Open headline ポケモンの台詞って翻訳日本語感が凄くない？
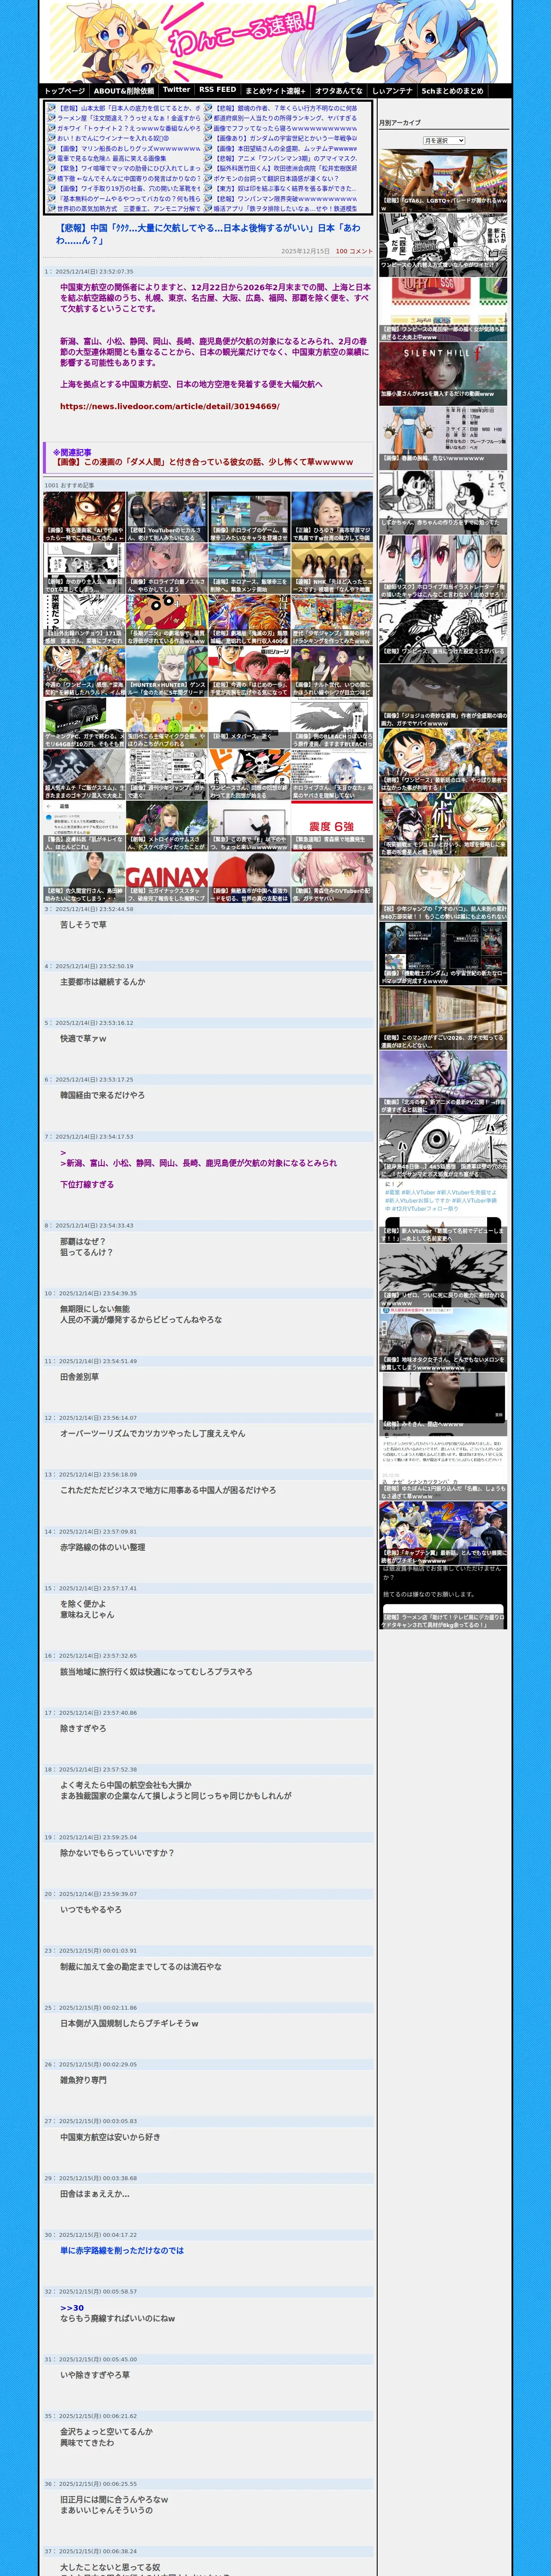Viewport: 551px width, 2576px height. [276, 178]
